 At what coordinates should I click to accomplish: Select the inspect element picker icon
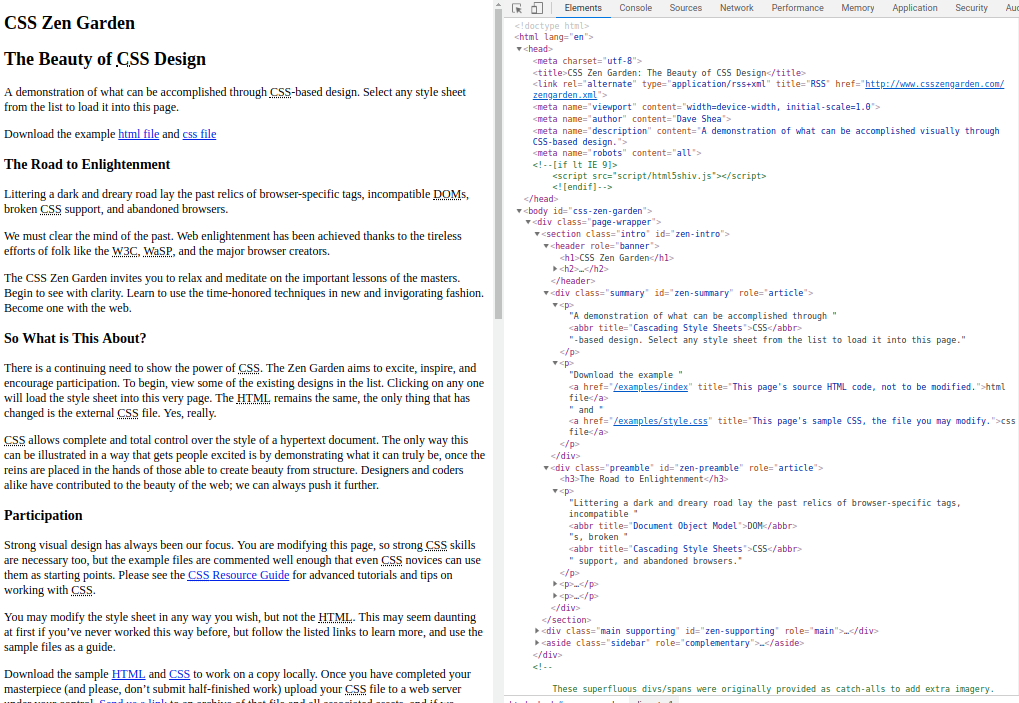(517, 8)
